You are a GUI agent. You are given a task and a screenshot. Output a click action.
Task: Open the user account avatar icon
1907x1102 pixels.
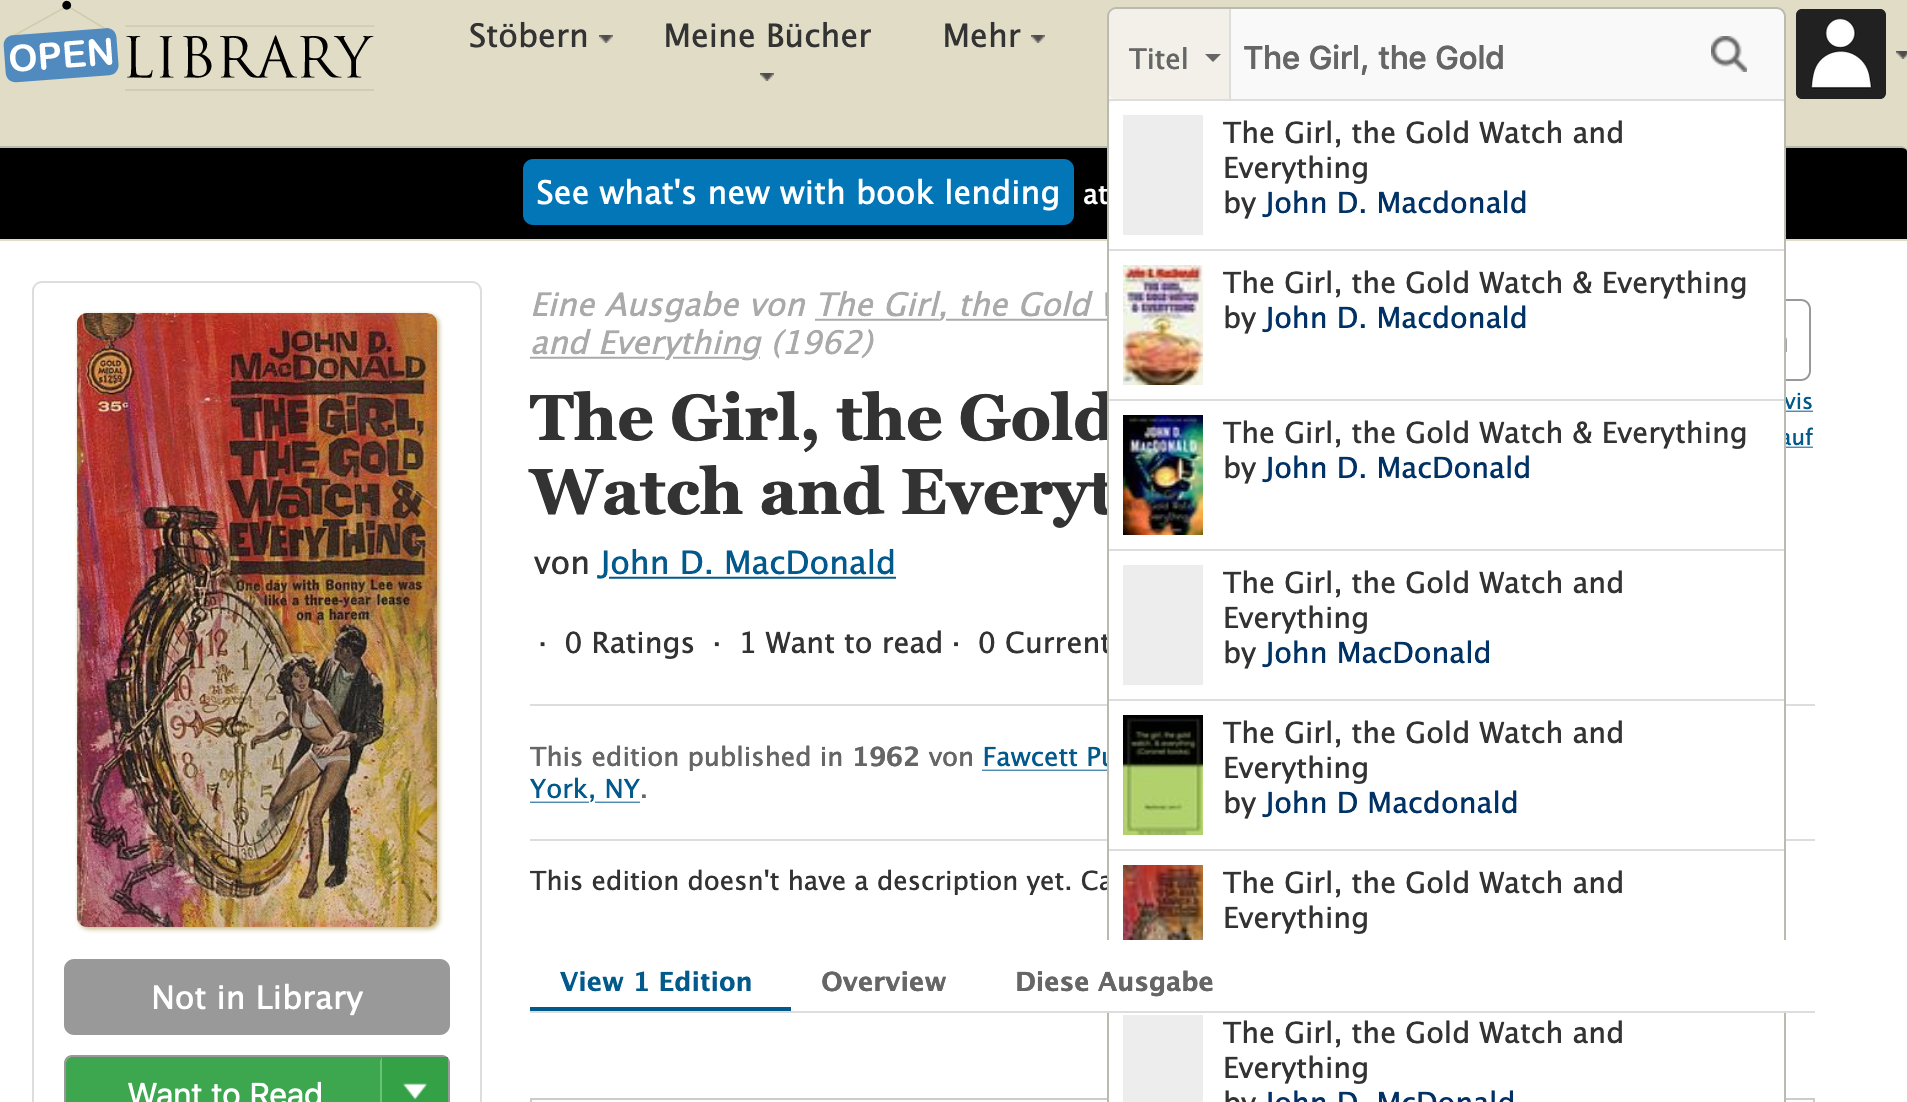coord(1840,54)
